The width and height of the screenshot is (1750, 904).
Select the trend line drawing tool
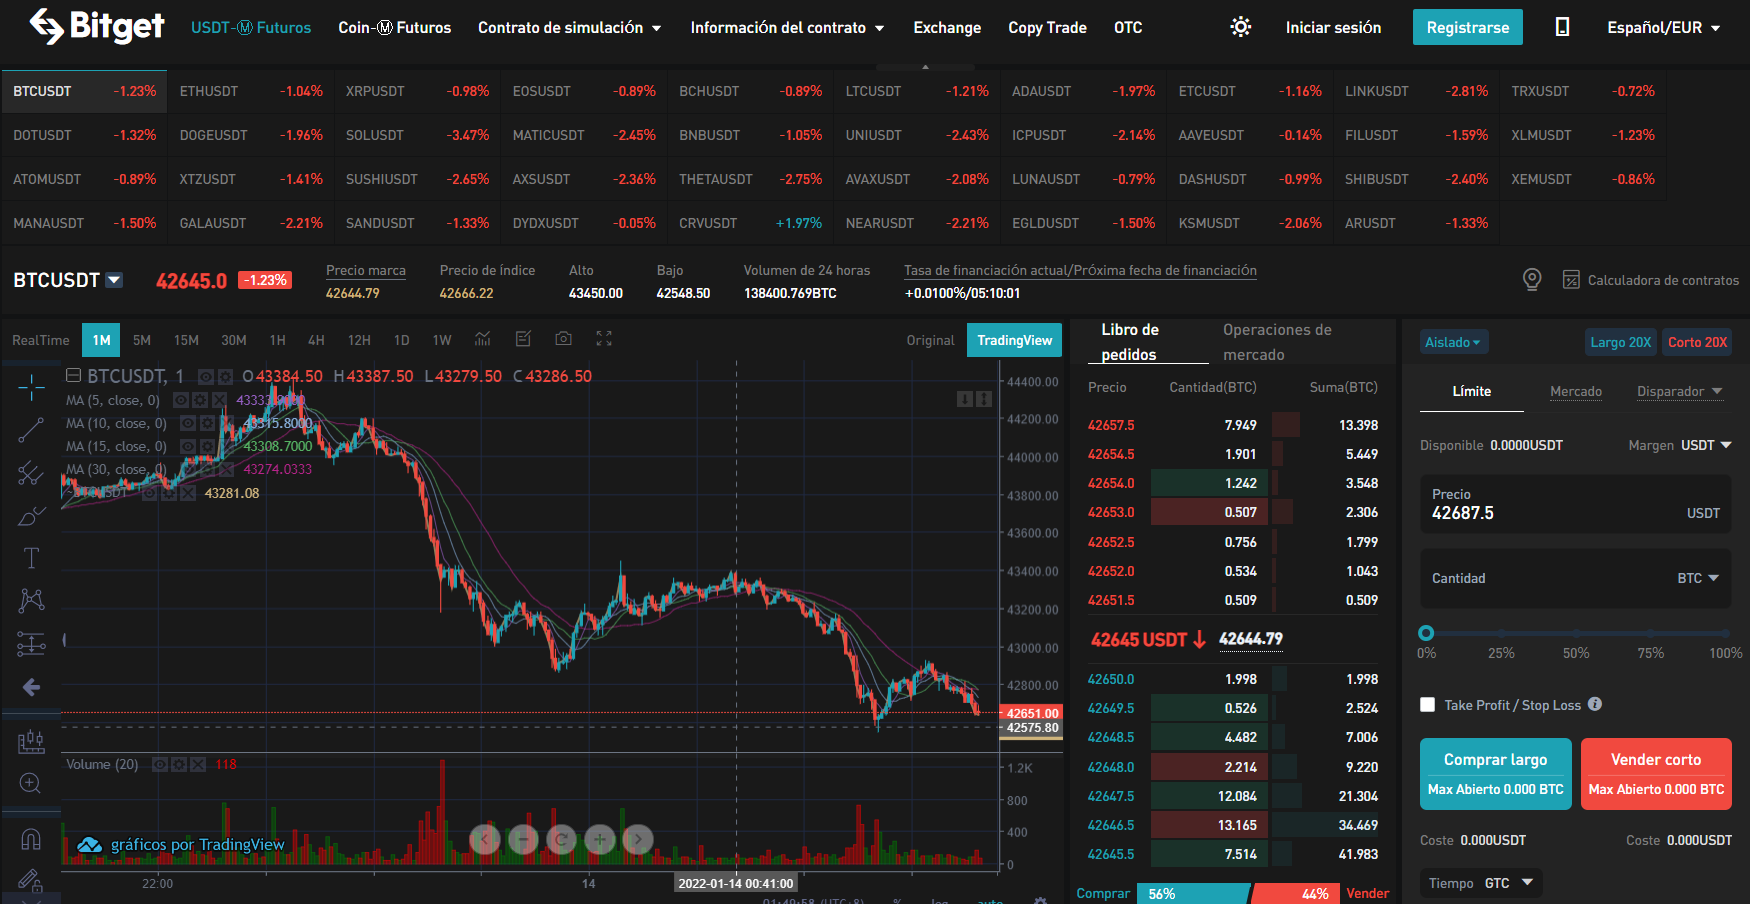point(31,430)
